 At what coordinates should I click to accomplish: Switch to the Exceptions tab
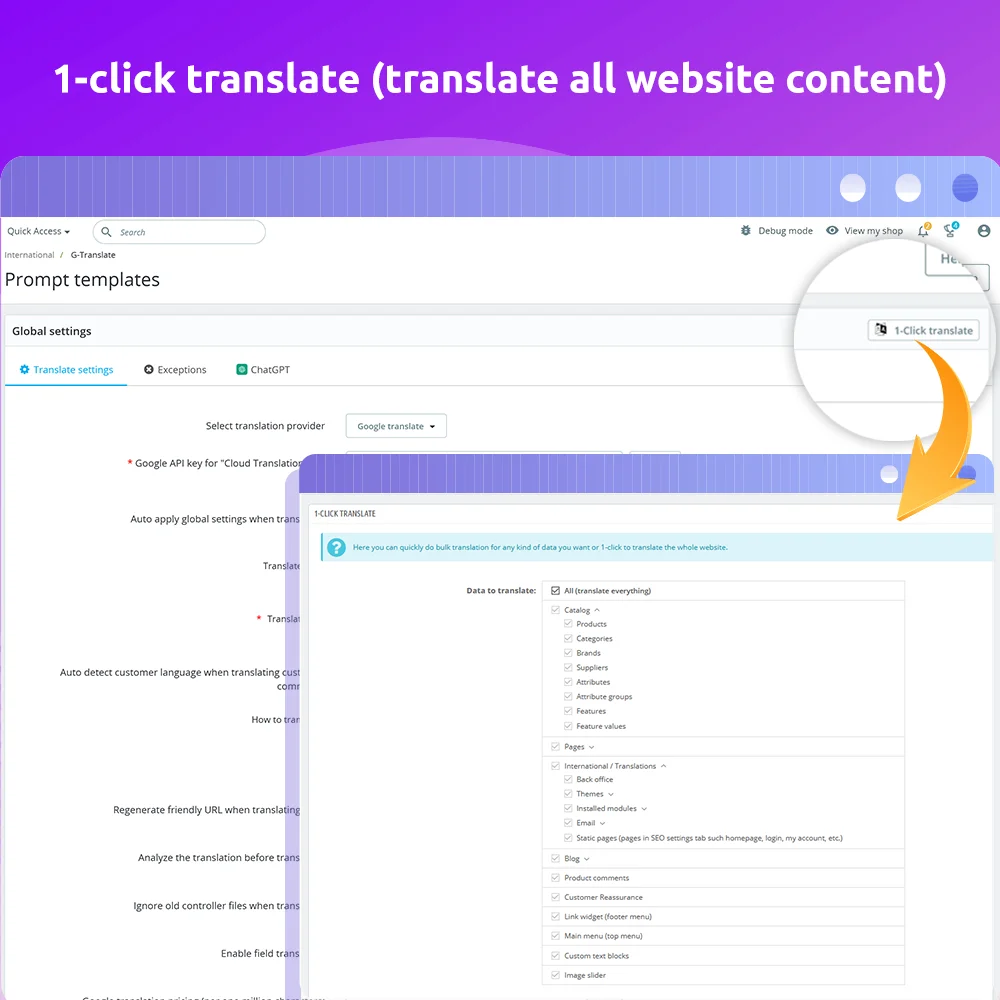click(x=175, y=369)
